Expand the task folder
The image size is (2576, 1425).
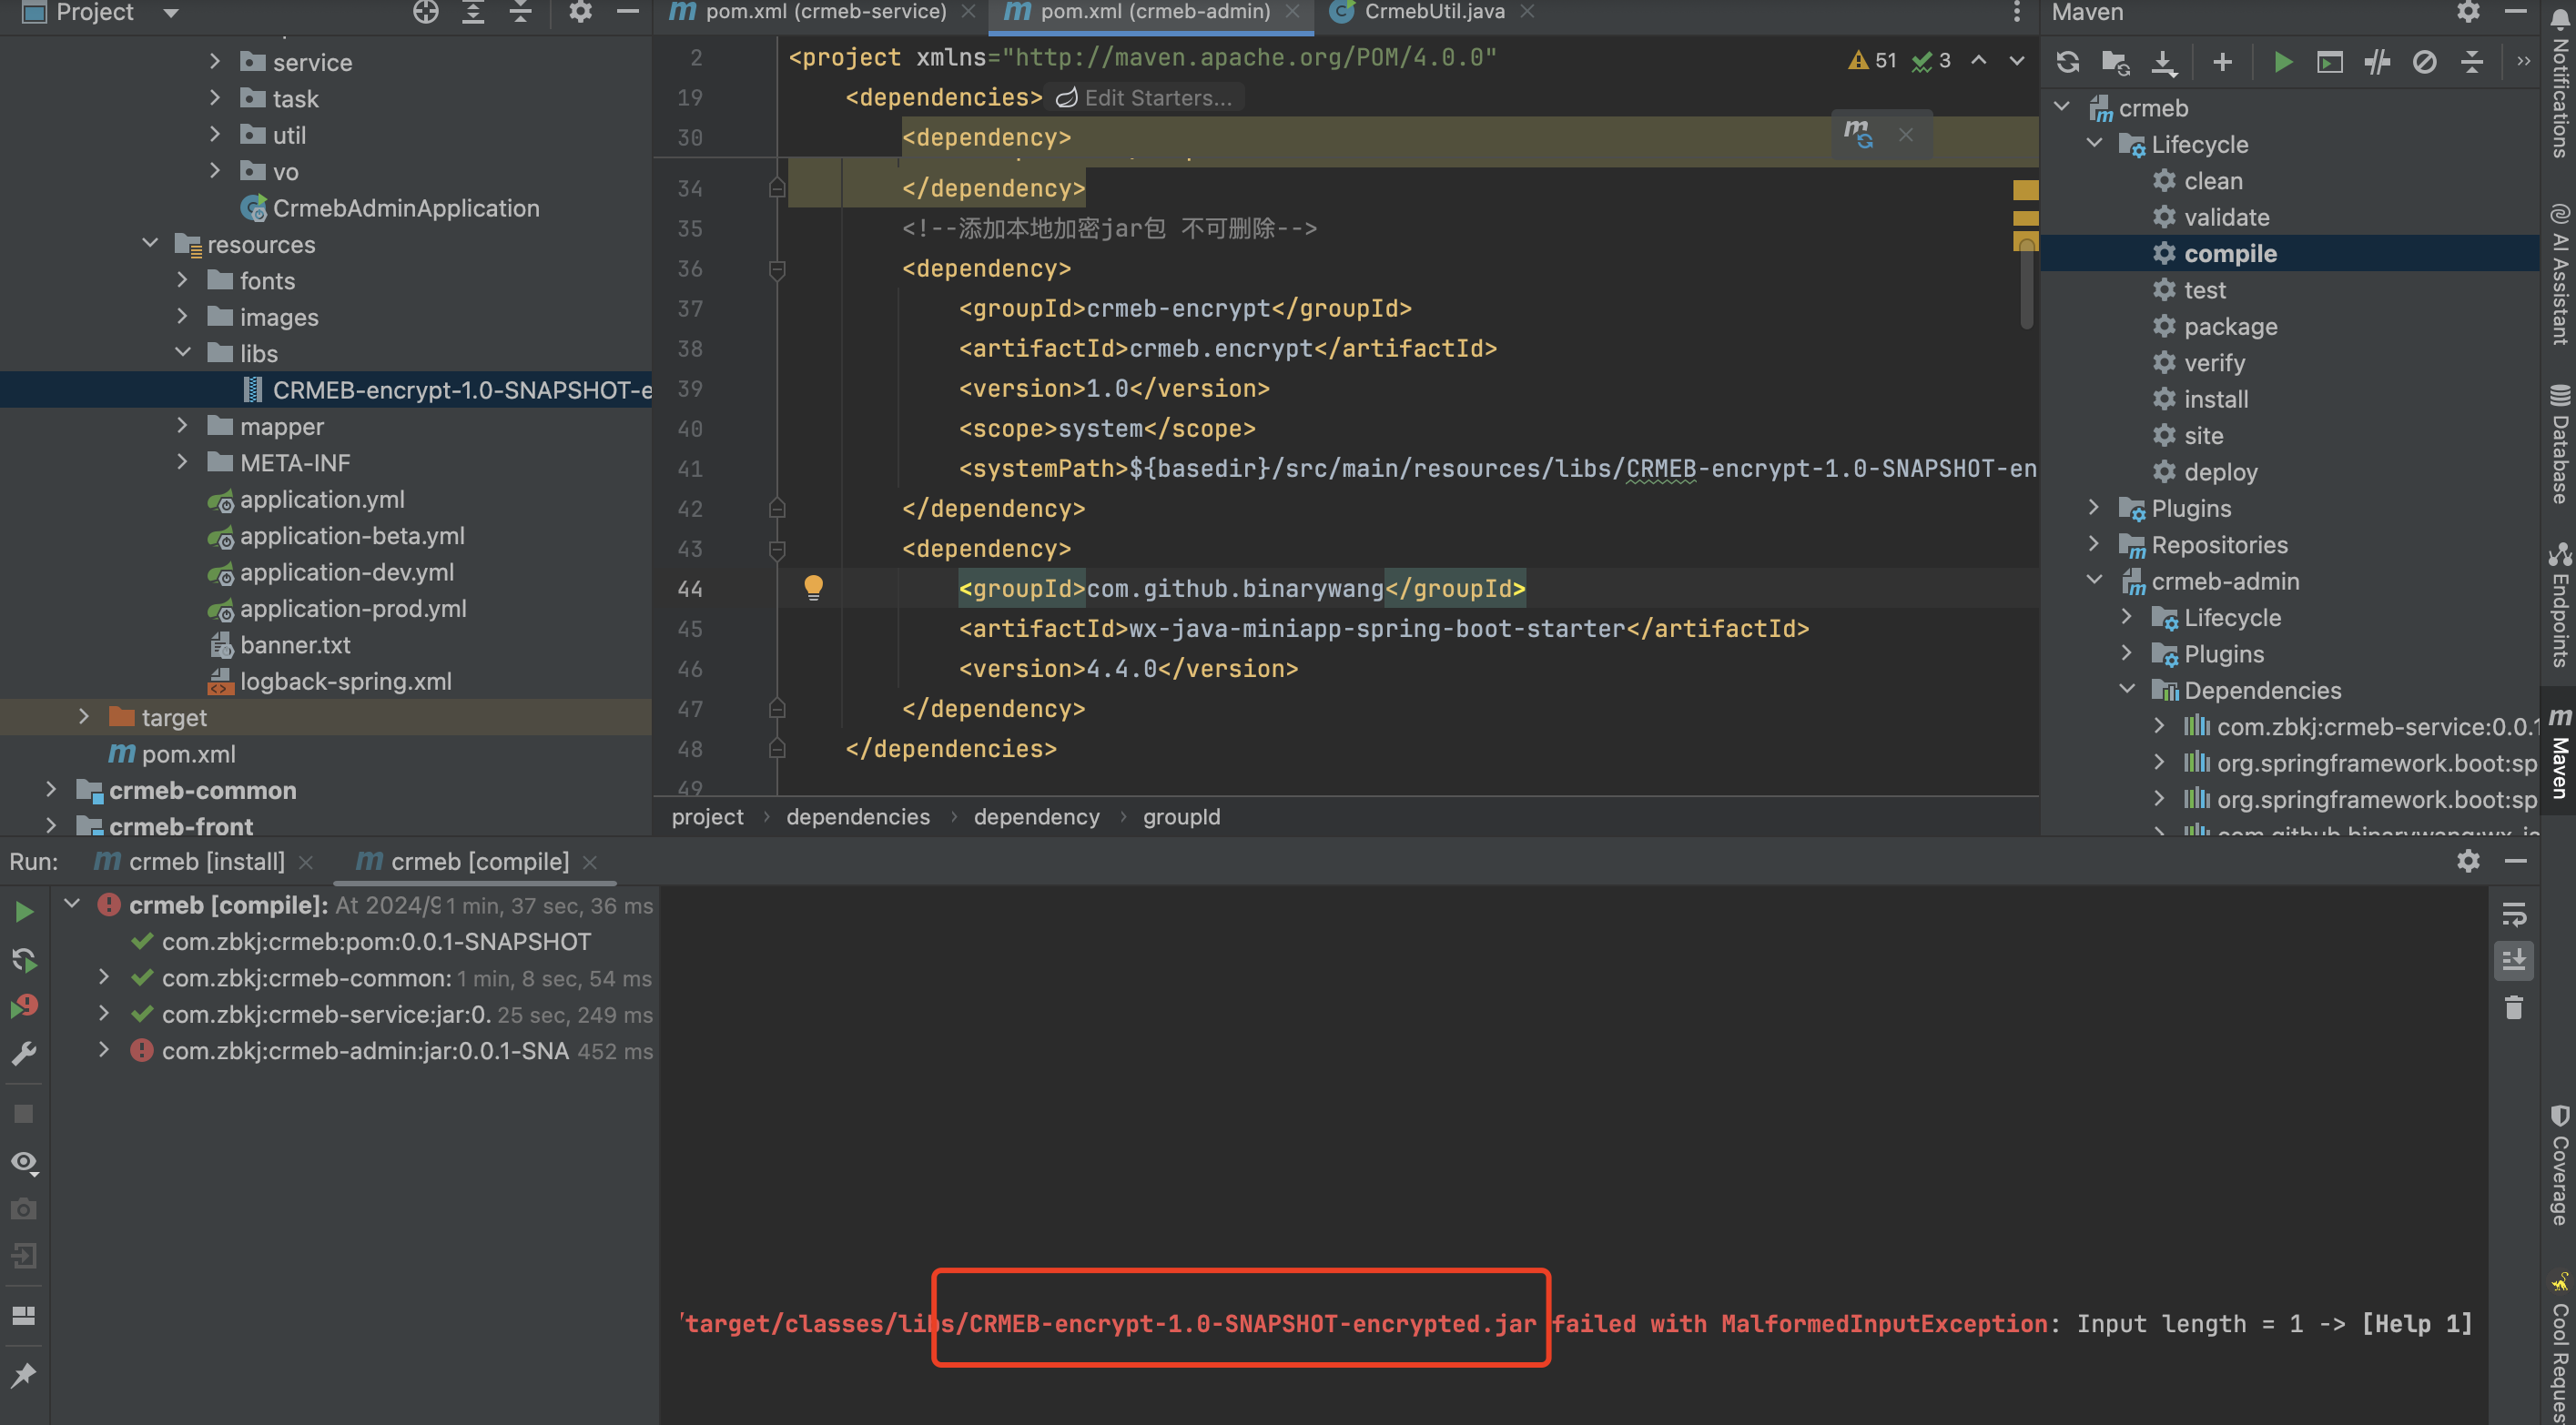coord(214,98)
